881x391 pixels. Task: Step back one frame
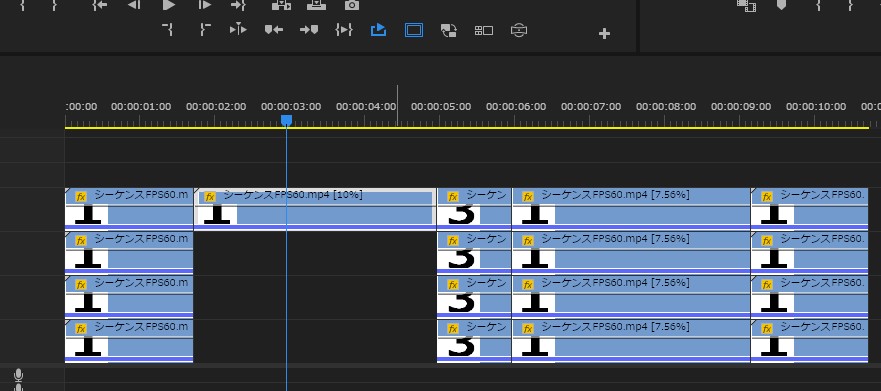(134, 4)
